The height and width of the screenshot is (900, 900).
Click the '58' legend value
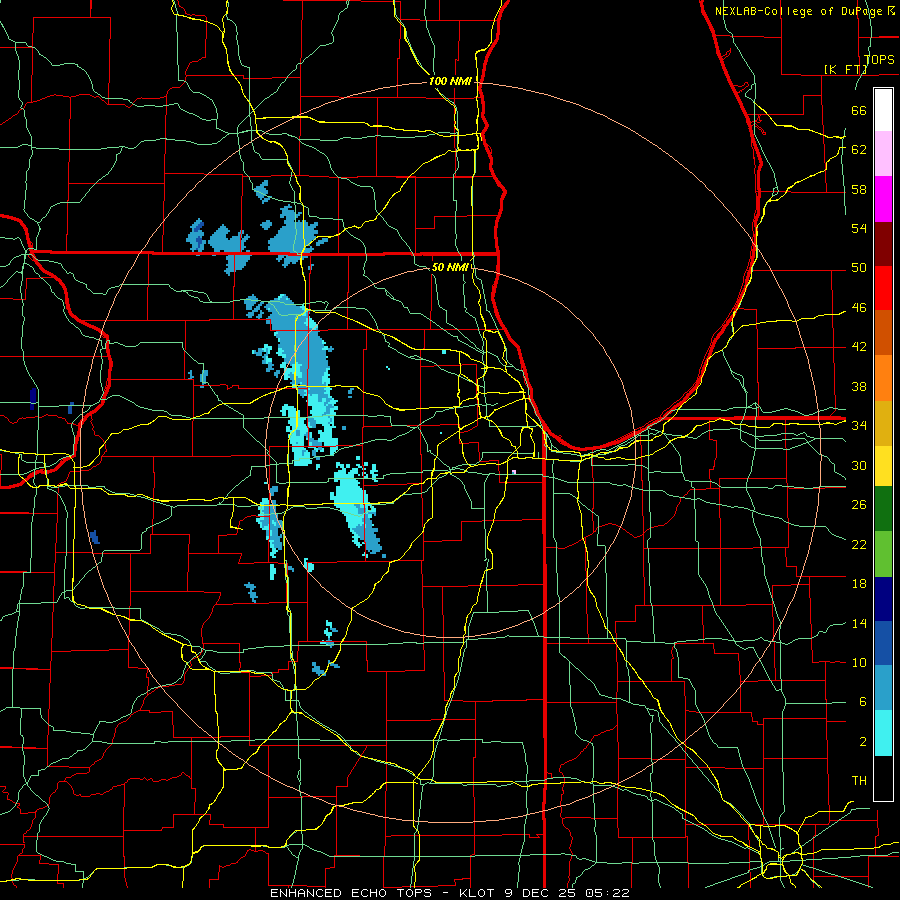pyautogui.click(x=859, y=189)
